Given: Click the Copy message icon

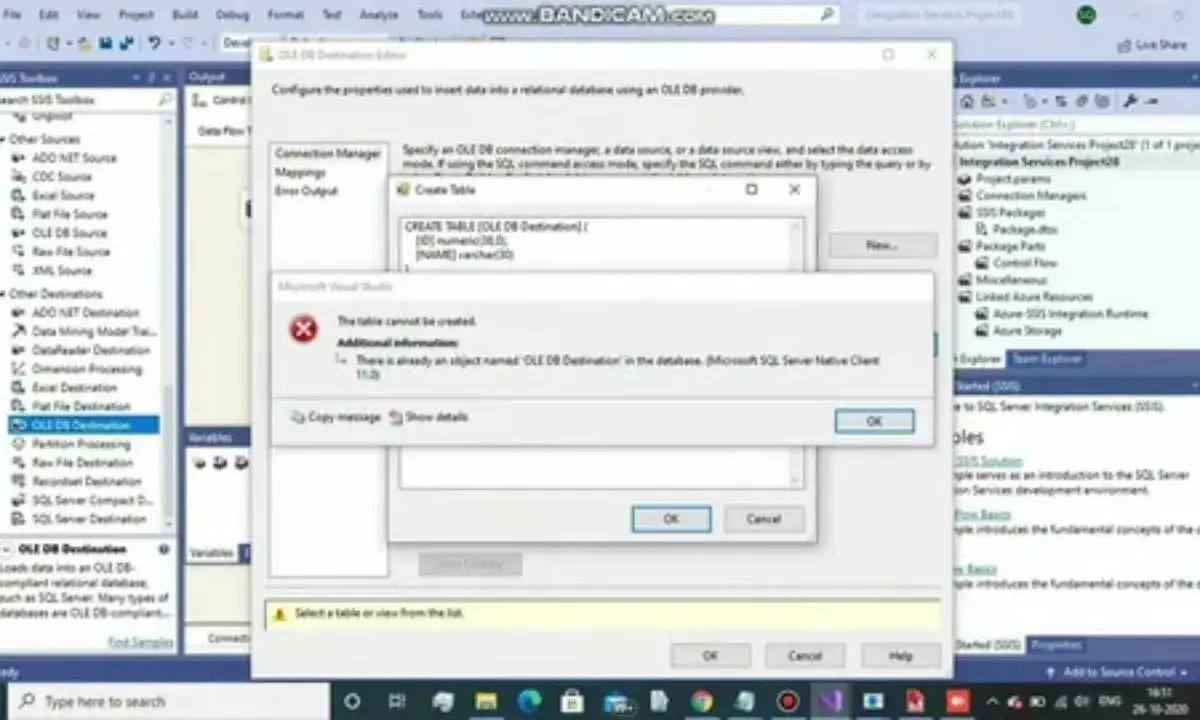Looking at the screenshot, I should (x=297, y=417).
